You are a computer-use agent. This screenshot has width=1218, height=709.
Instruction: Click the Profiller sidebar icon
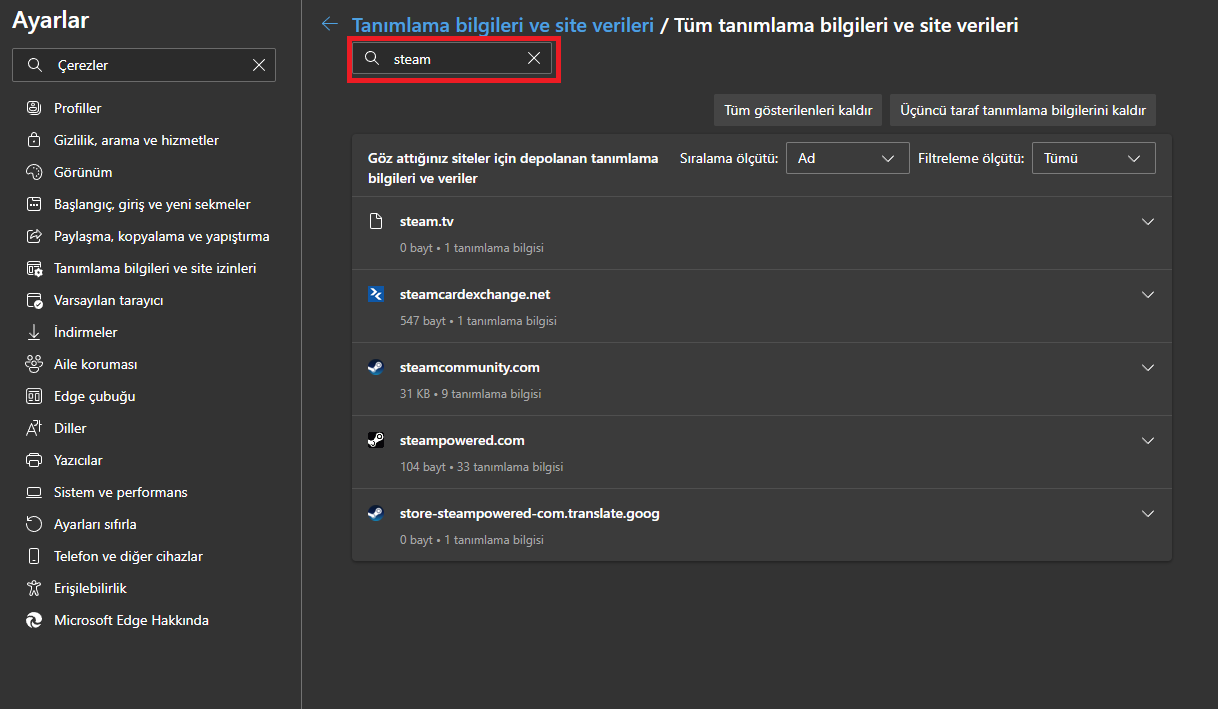click(35, 108)
